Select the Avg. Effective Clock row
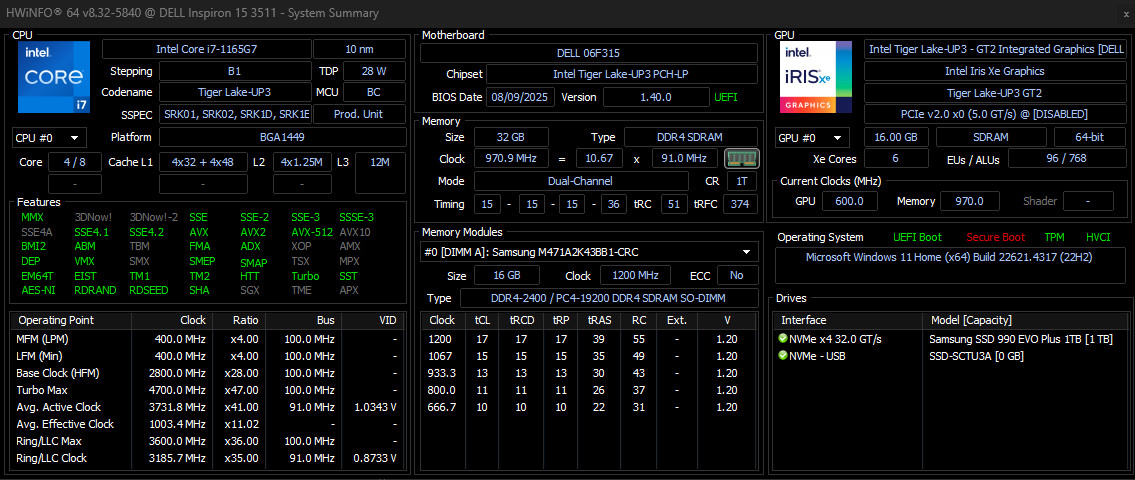This screenshot has height=480, width=1135. (x=206, y=424)
